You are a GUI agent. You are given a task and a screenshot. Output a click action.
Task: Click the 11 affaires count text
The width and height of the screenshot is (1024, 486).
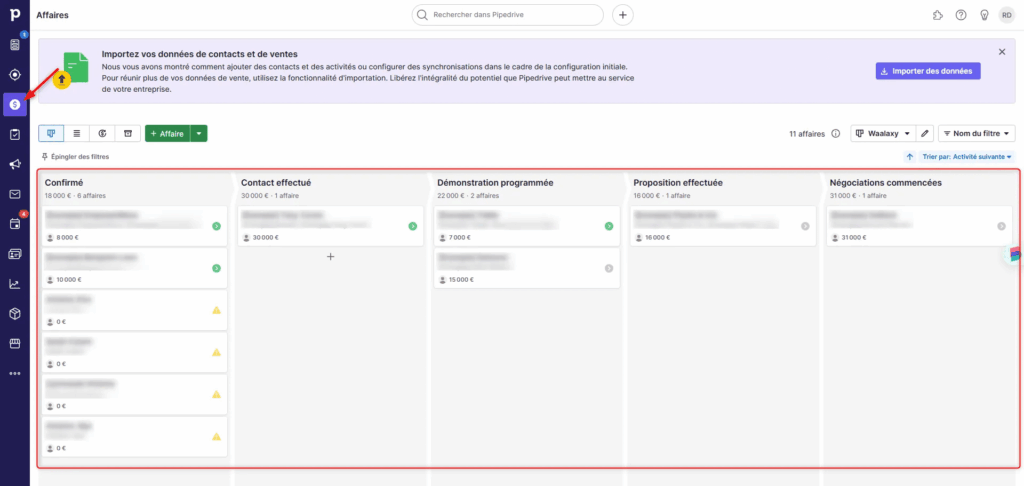pyautogui.click(x=807, y=134)
